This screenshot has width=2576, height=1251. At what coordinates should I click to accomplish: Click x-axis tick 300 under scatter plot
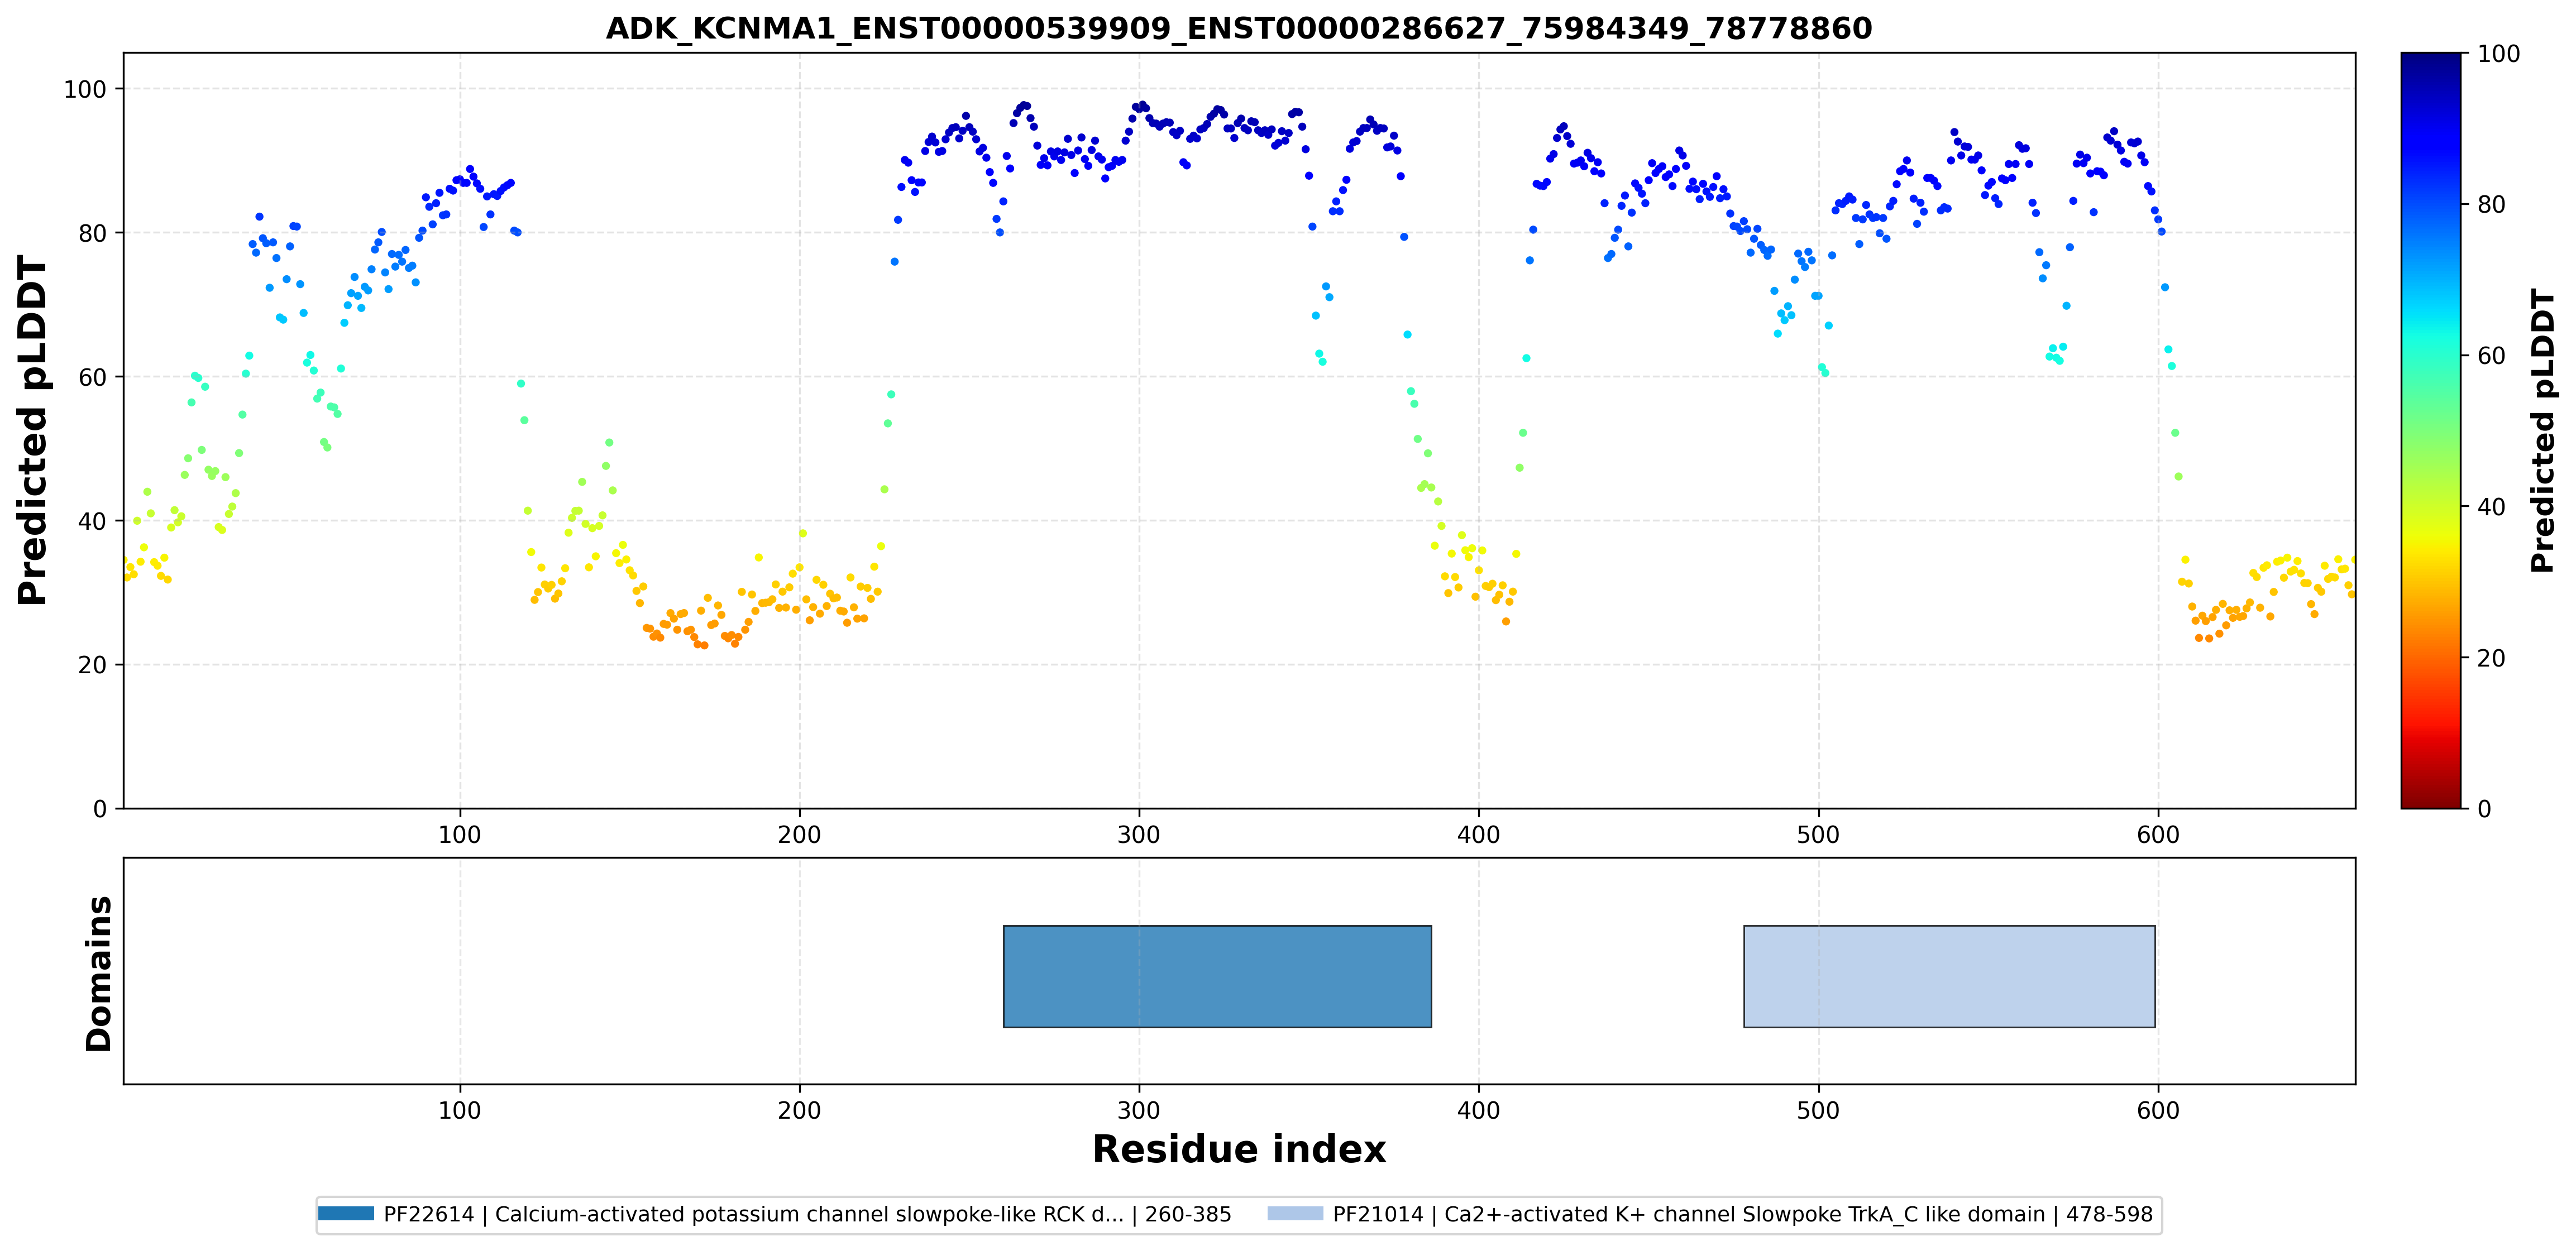coord(1139,834)
